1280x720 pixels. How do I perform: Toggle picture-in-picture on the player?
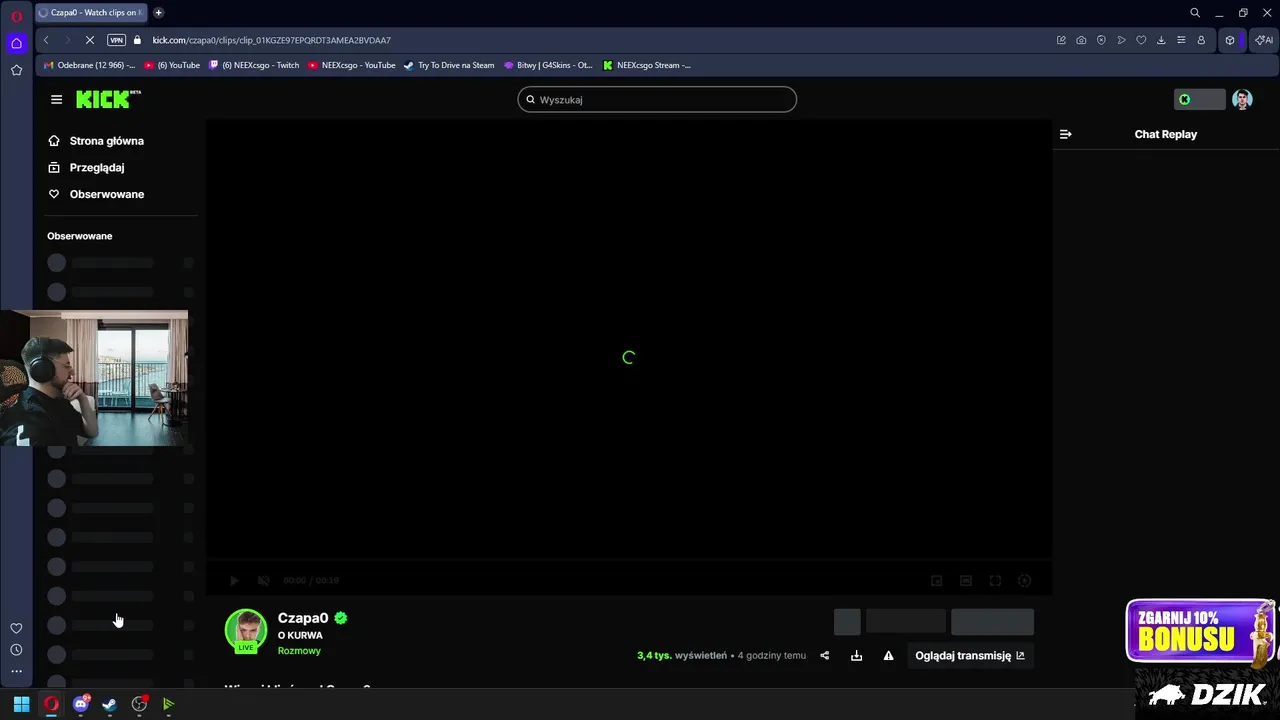[x=937, y=580]
